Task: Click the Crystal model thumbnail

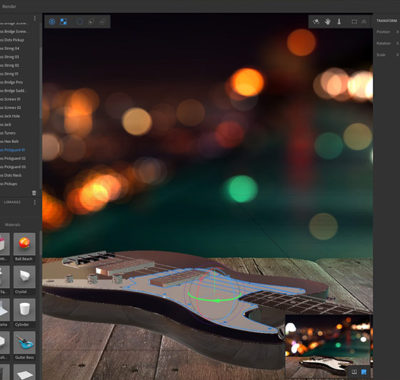Action: click(x=24, y=276)
